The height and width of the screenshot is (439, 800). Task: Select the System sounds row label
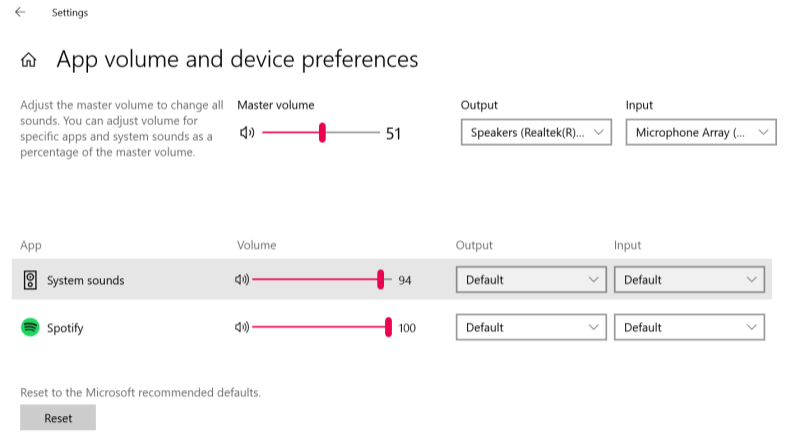tap(86, 280)
